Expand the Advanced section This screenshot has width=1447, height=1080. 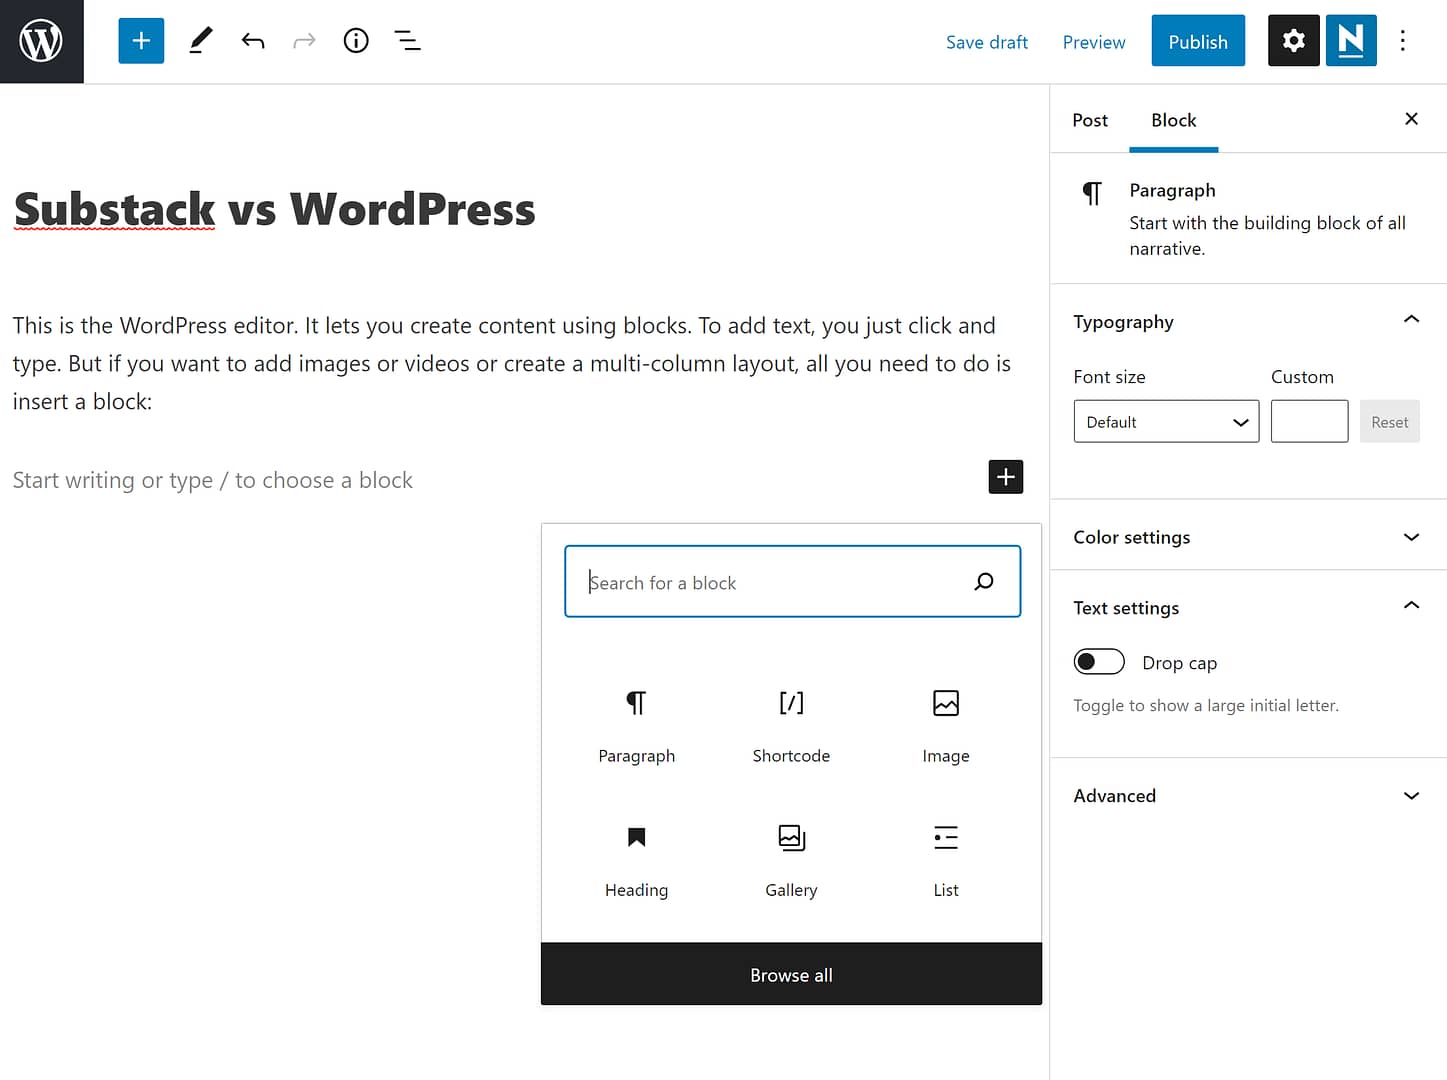1247,796
